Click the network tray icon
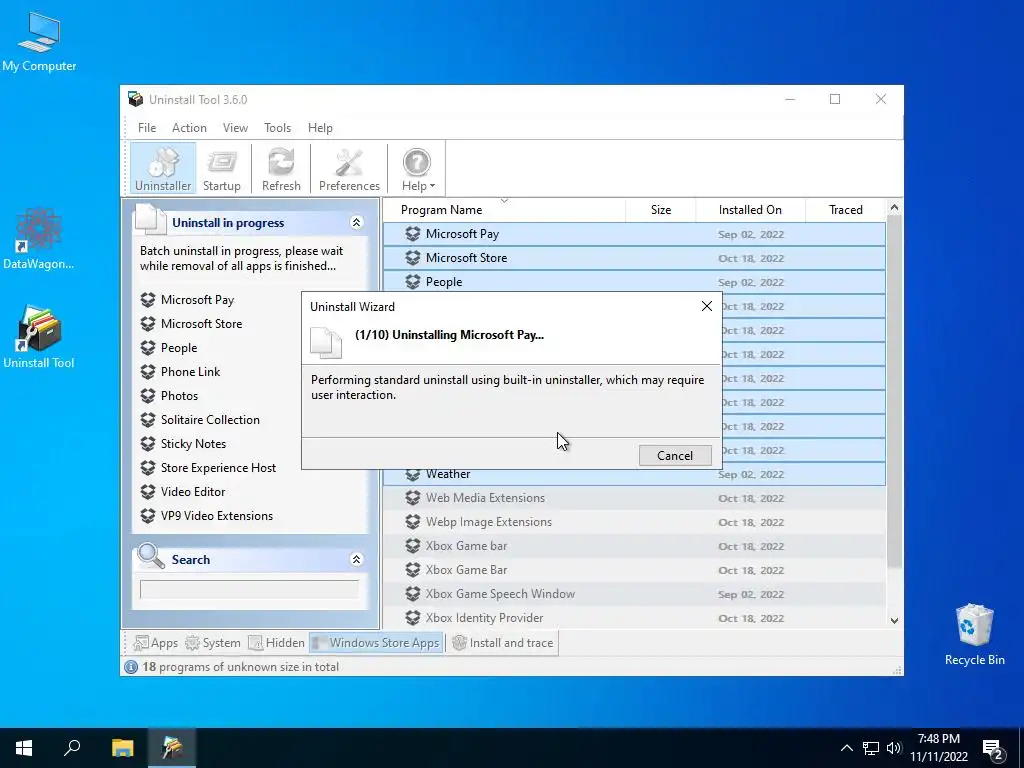 (871, 748)
